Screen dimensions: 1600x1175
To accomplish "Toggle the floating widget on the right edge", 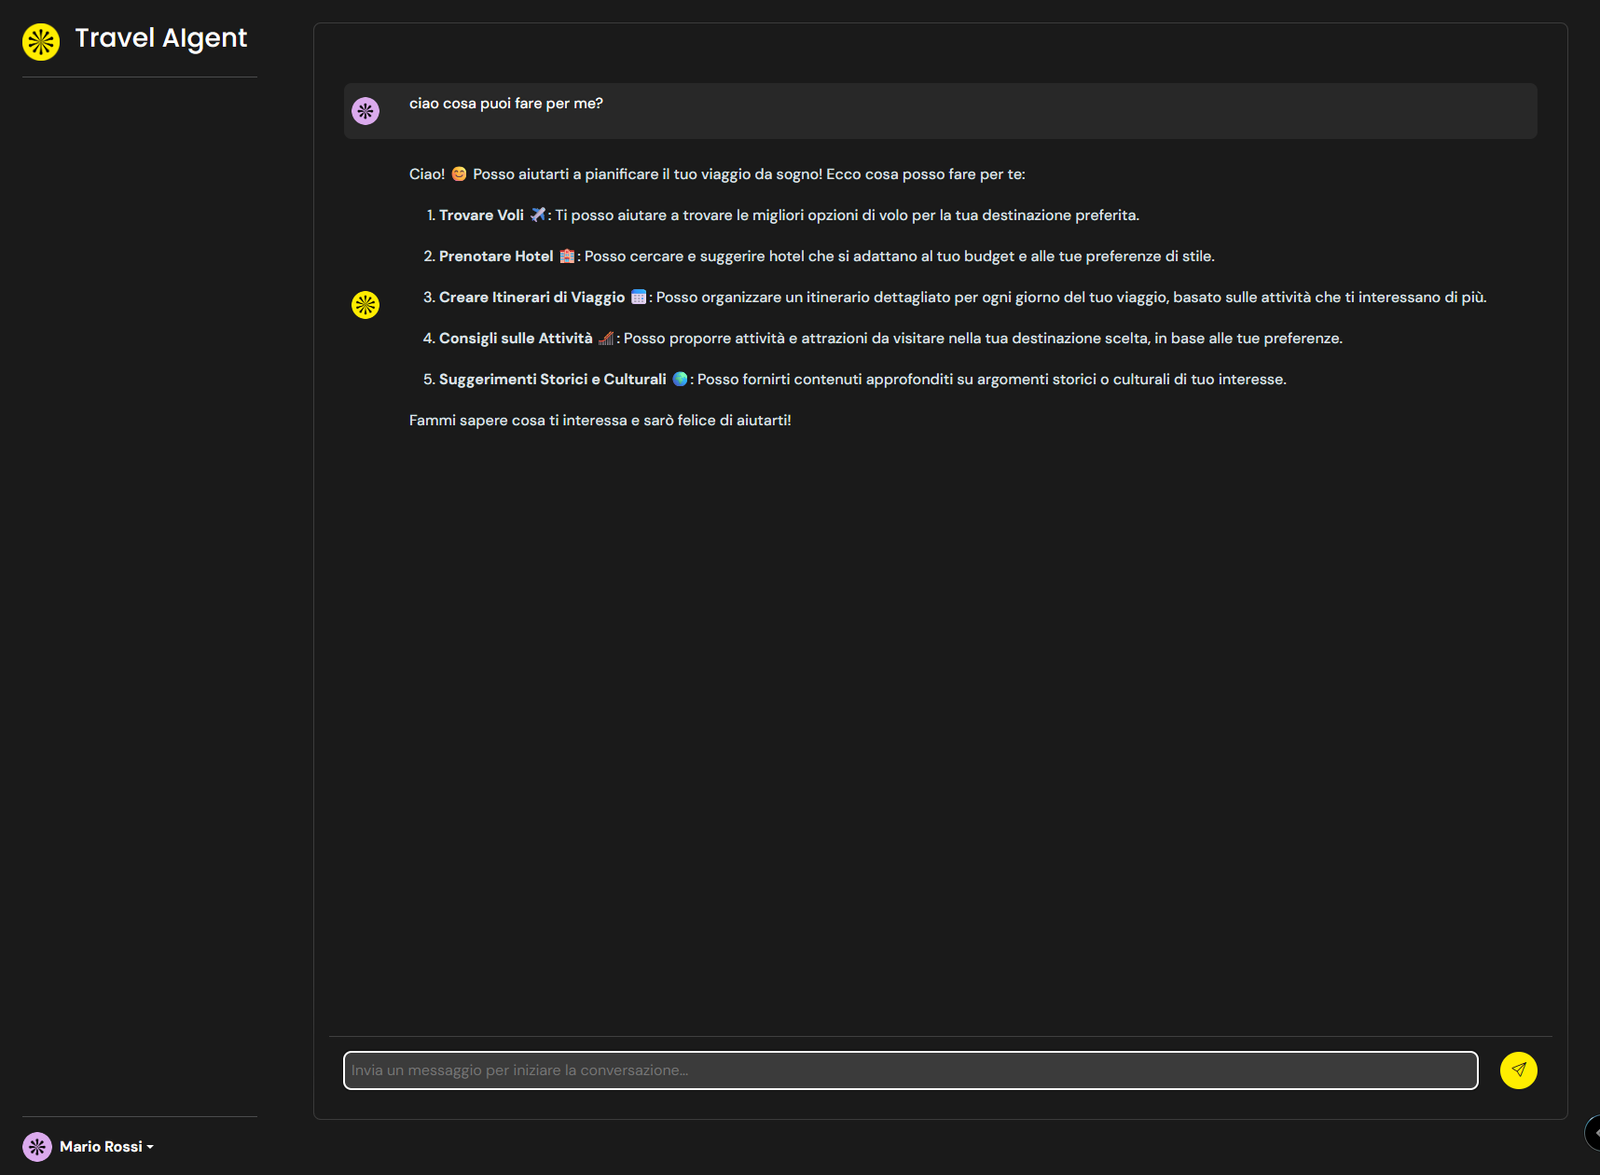I will coord(1592,1132).
